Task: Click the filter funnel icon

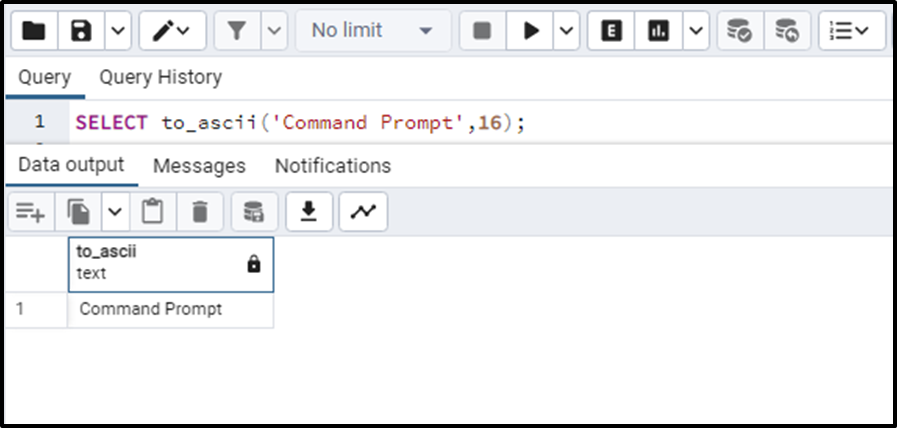Action: pyautogui.click(x=237, y=31)
